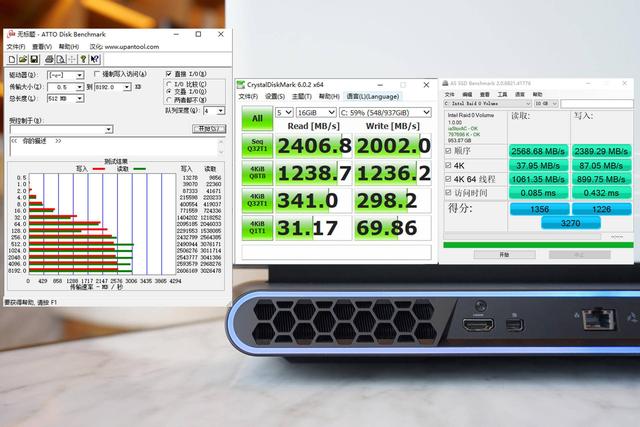Click the question mark Help icon in ATTO toolbar
640x427 pixels.
pyautogui.click(x=83, y=60)
